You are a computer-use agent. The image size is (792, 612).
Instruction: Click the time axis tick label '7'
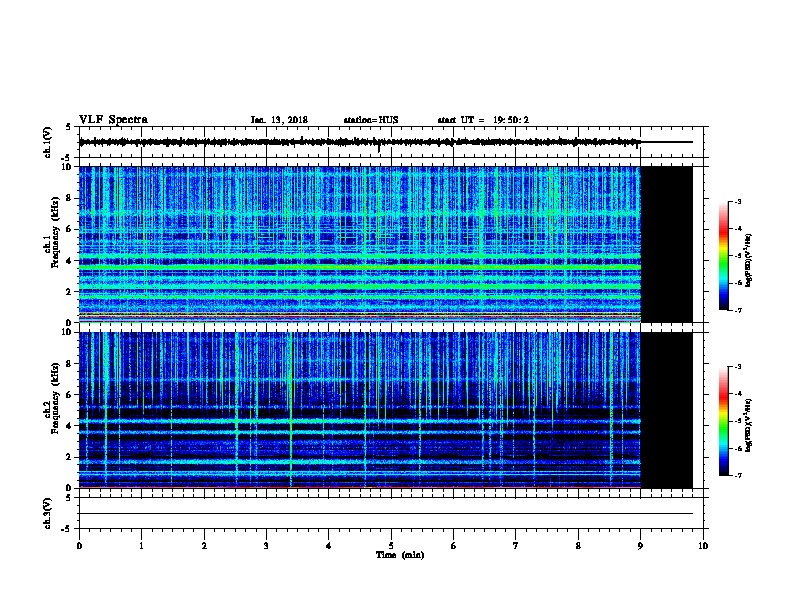coord(516,546)
